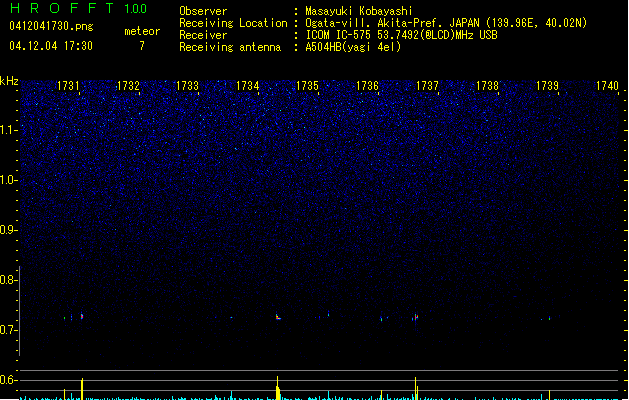Click time axis marker 1732

point(128,86)
